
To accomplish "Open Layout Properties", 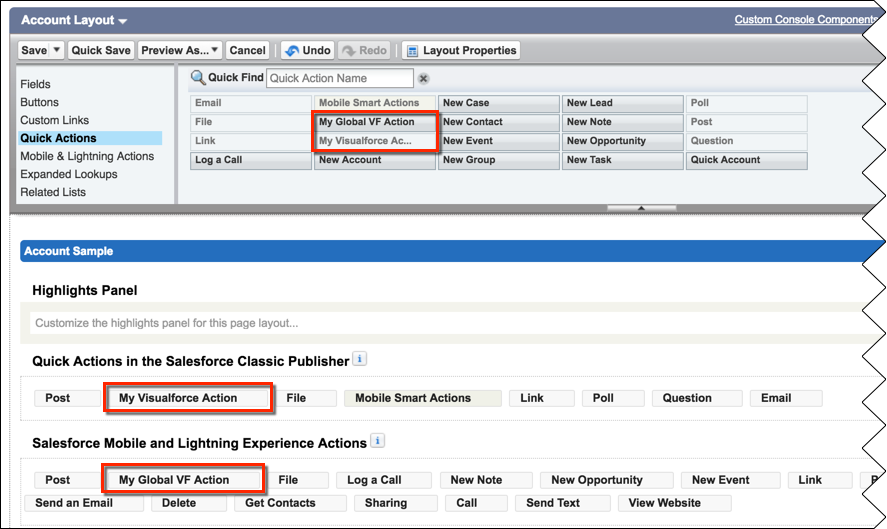I will click(461, 50).
